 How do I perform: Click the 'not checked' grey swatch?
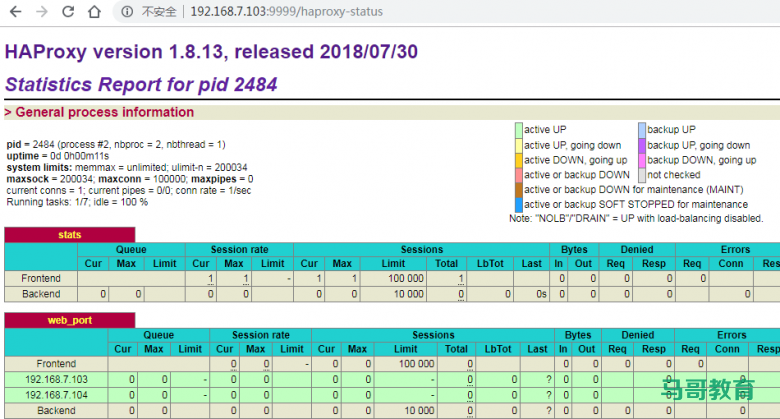[x=642, y=175]
